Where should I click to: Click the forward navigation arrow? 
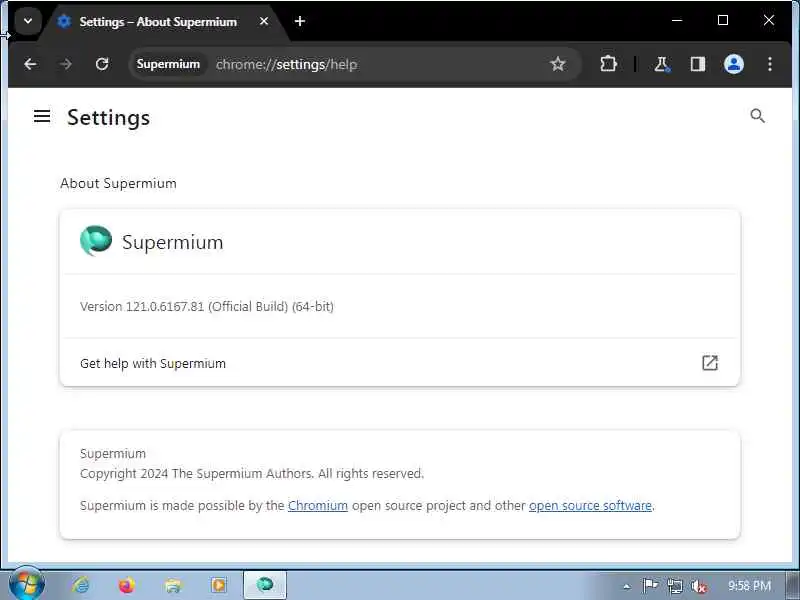(x=66, y=64)
